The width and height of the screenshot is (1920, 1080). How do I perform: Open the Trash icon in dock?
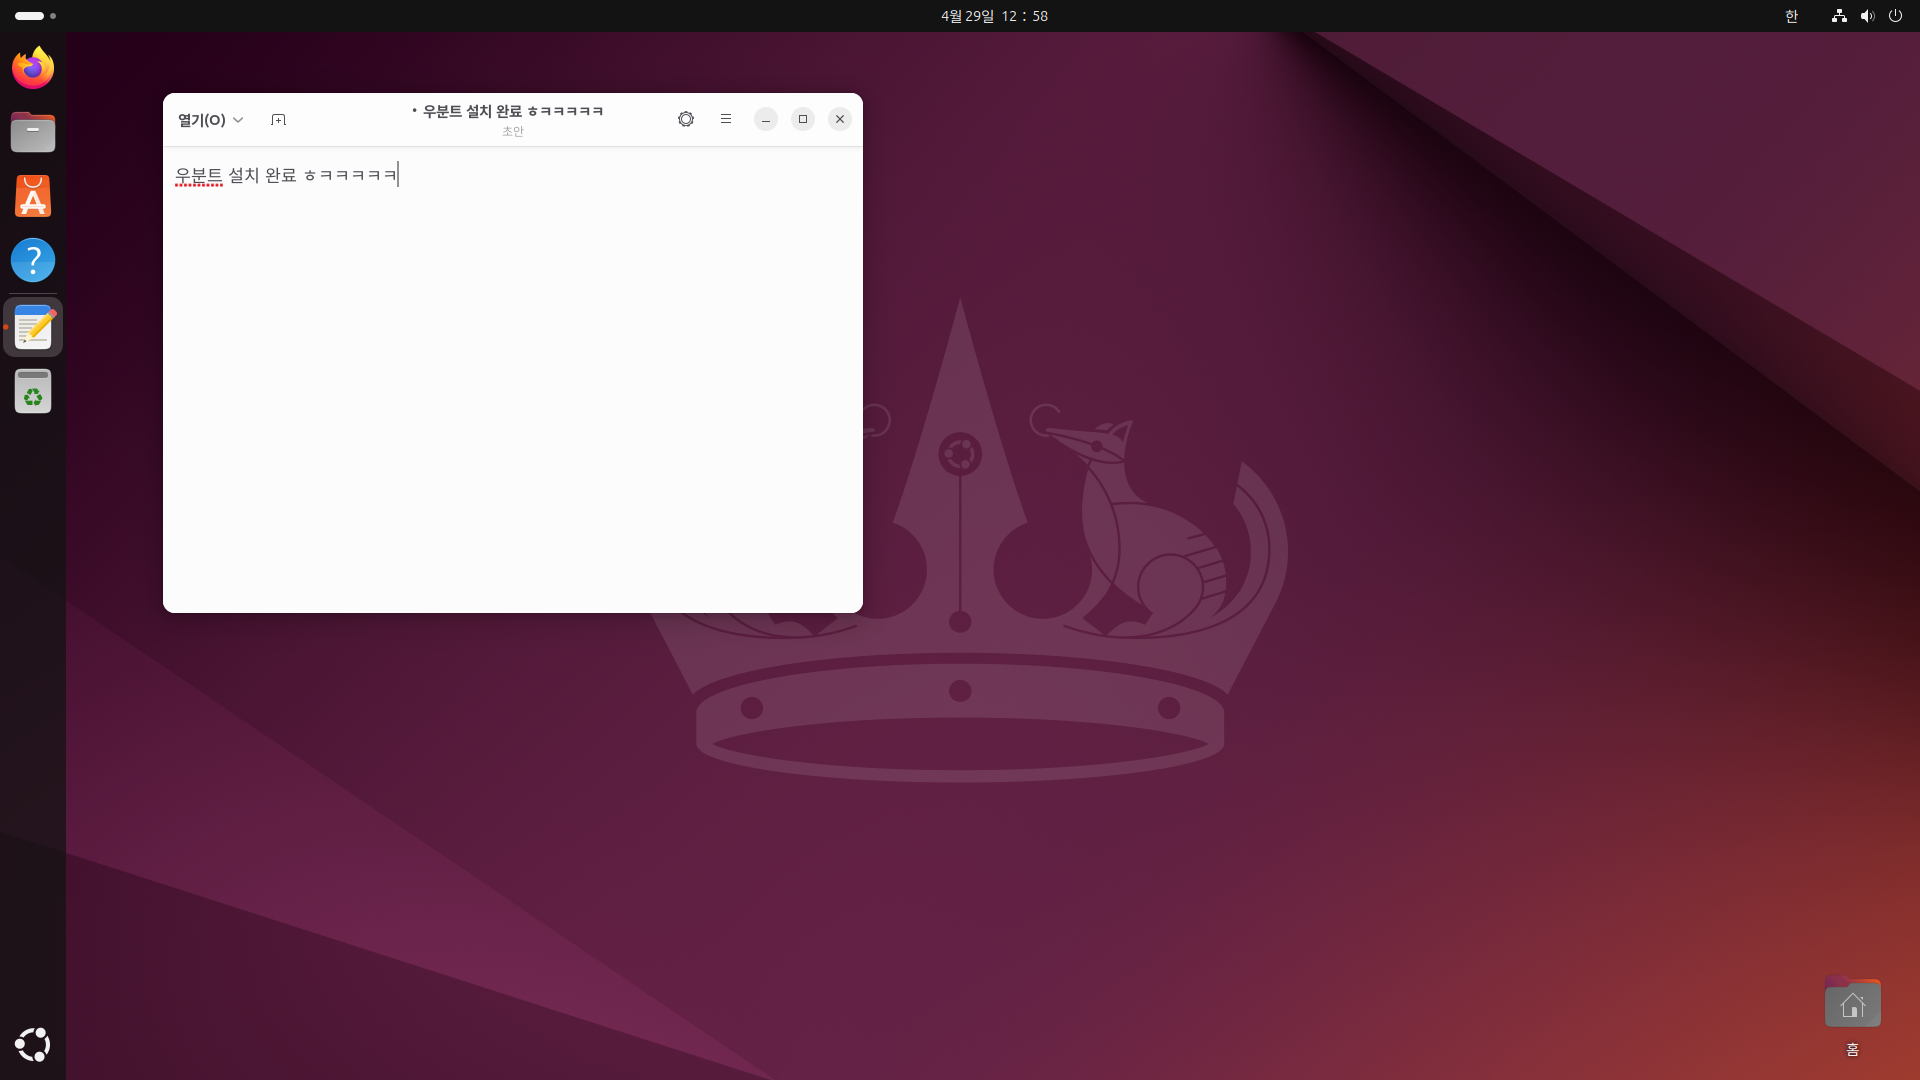coord(33,391)
